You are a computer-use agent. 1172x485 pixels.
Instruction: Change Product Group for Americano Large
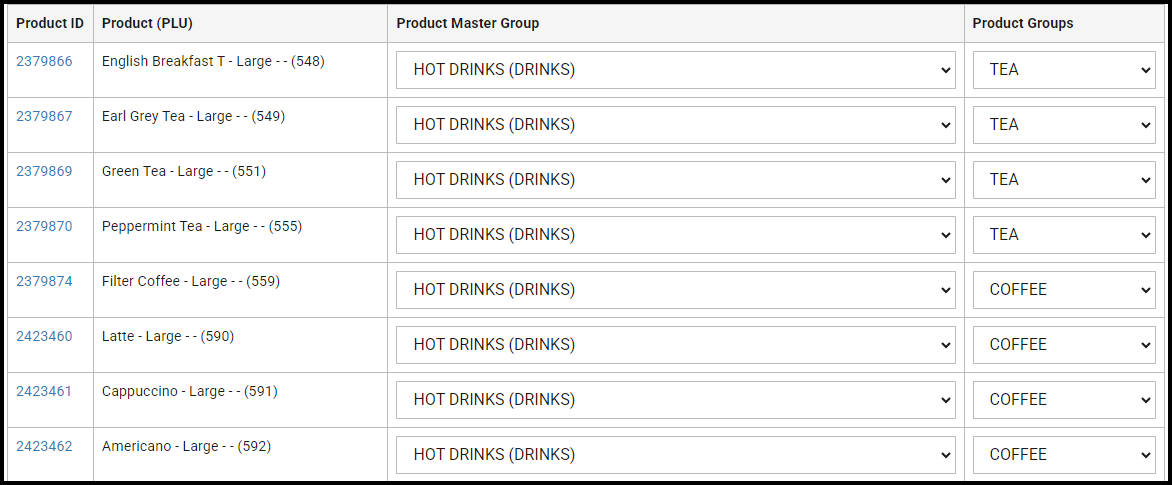click(1063, 455)
